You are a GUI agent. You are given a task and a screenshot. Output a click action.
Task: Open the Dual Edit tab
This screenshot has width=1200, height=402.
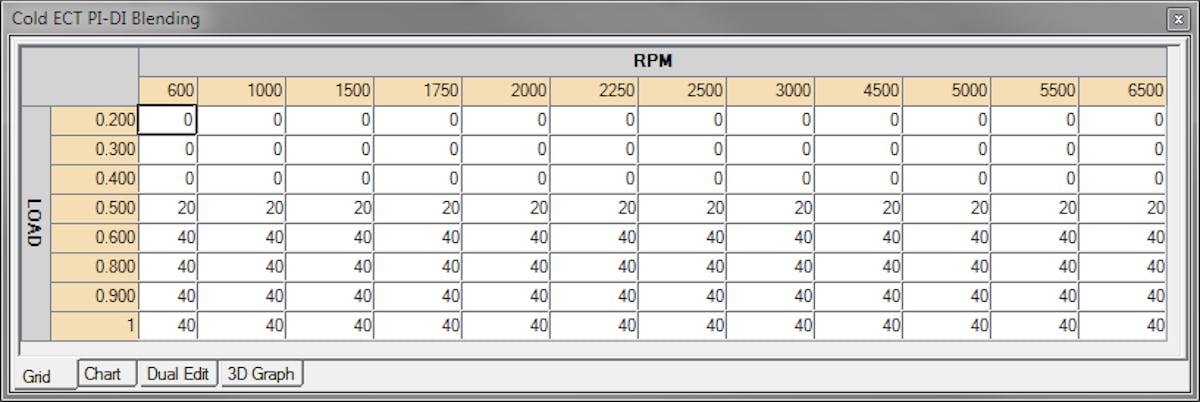point(177,374)
